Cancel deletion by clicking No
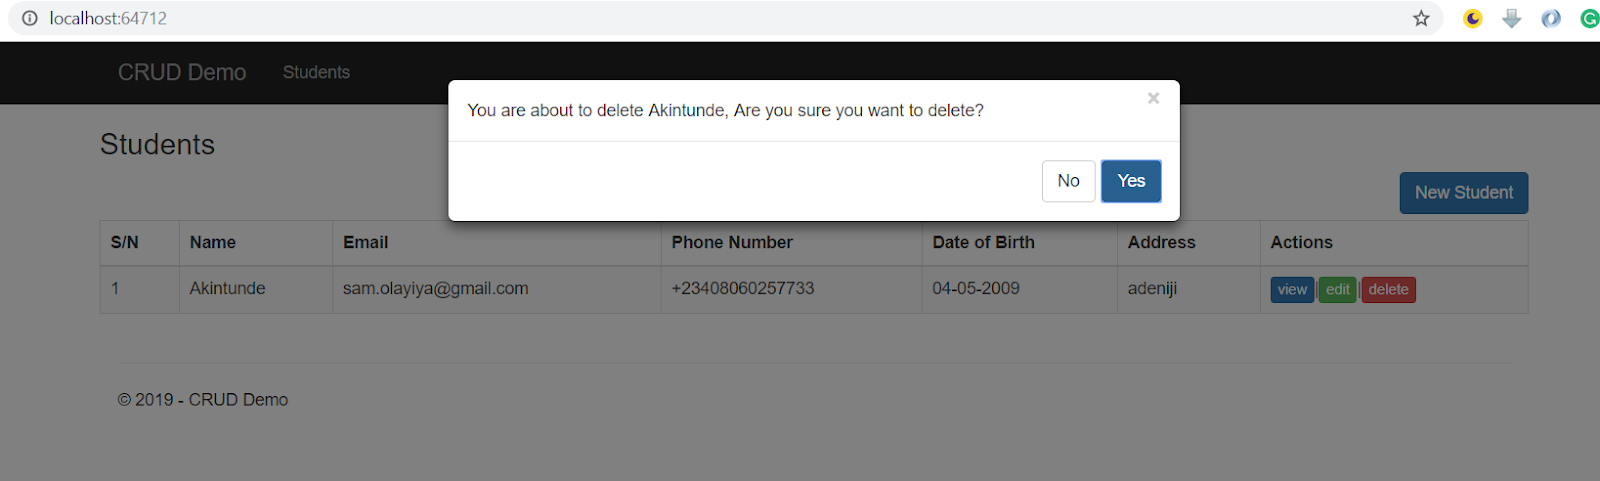1600x481 pixels. [x=1068, y=181]
